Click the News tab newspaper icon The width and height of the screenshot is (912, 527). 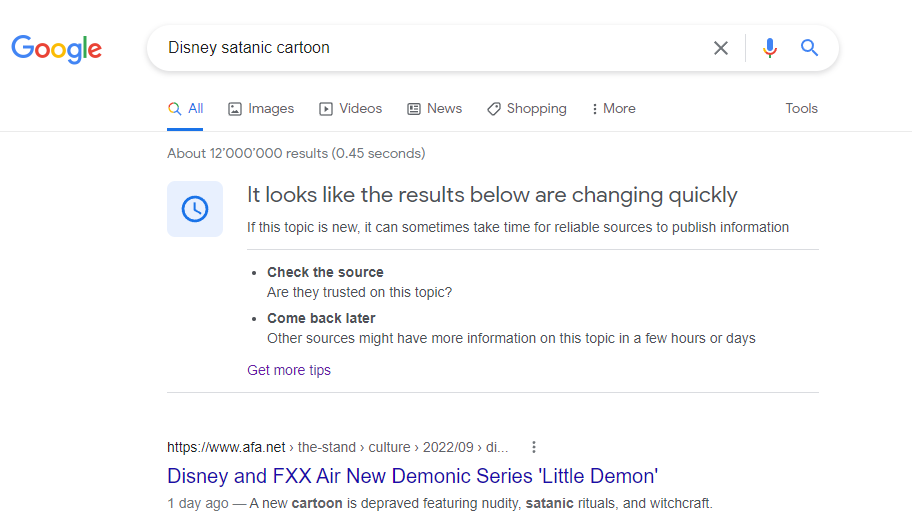coord(414,109)
